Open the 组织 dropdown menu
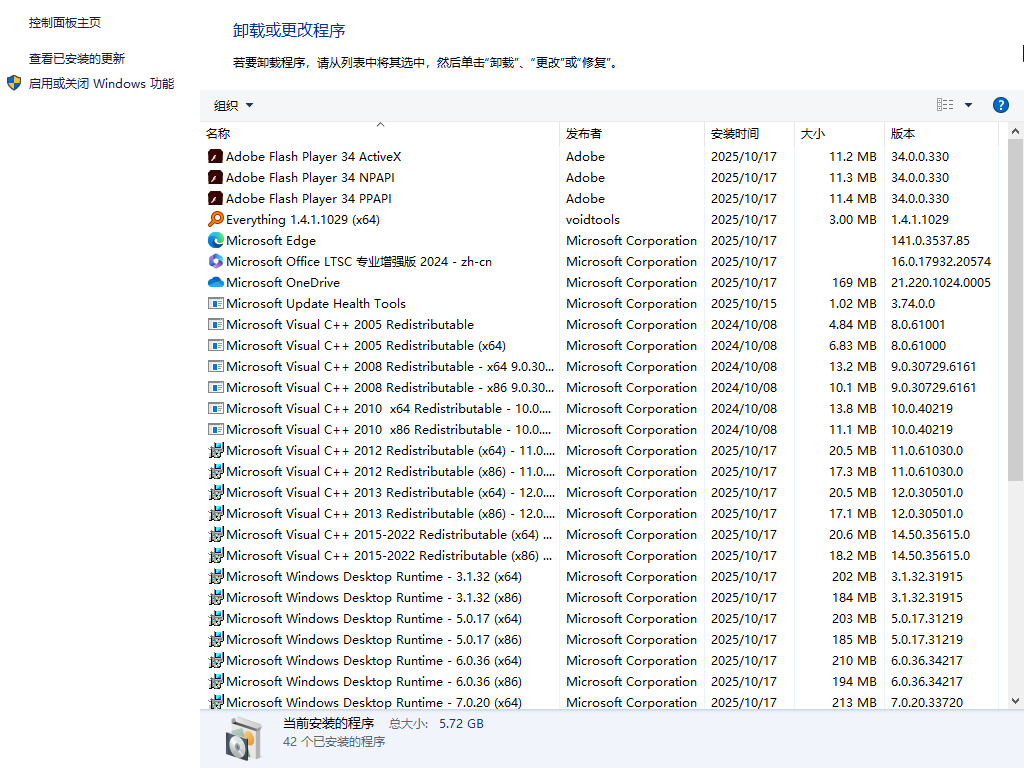 click(233, 105)
